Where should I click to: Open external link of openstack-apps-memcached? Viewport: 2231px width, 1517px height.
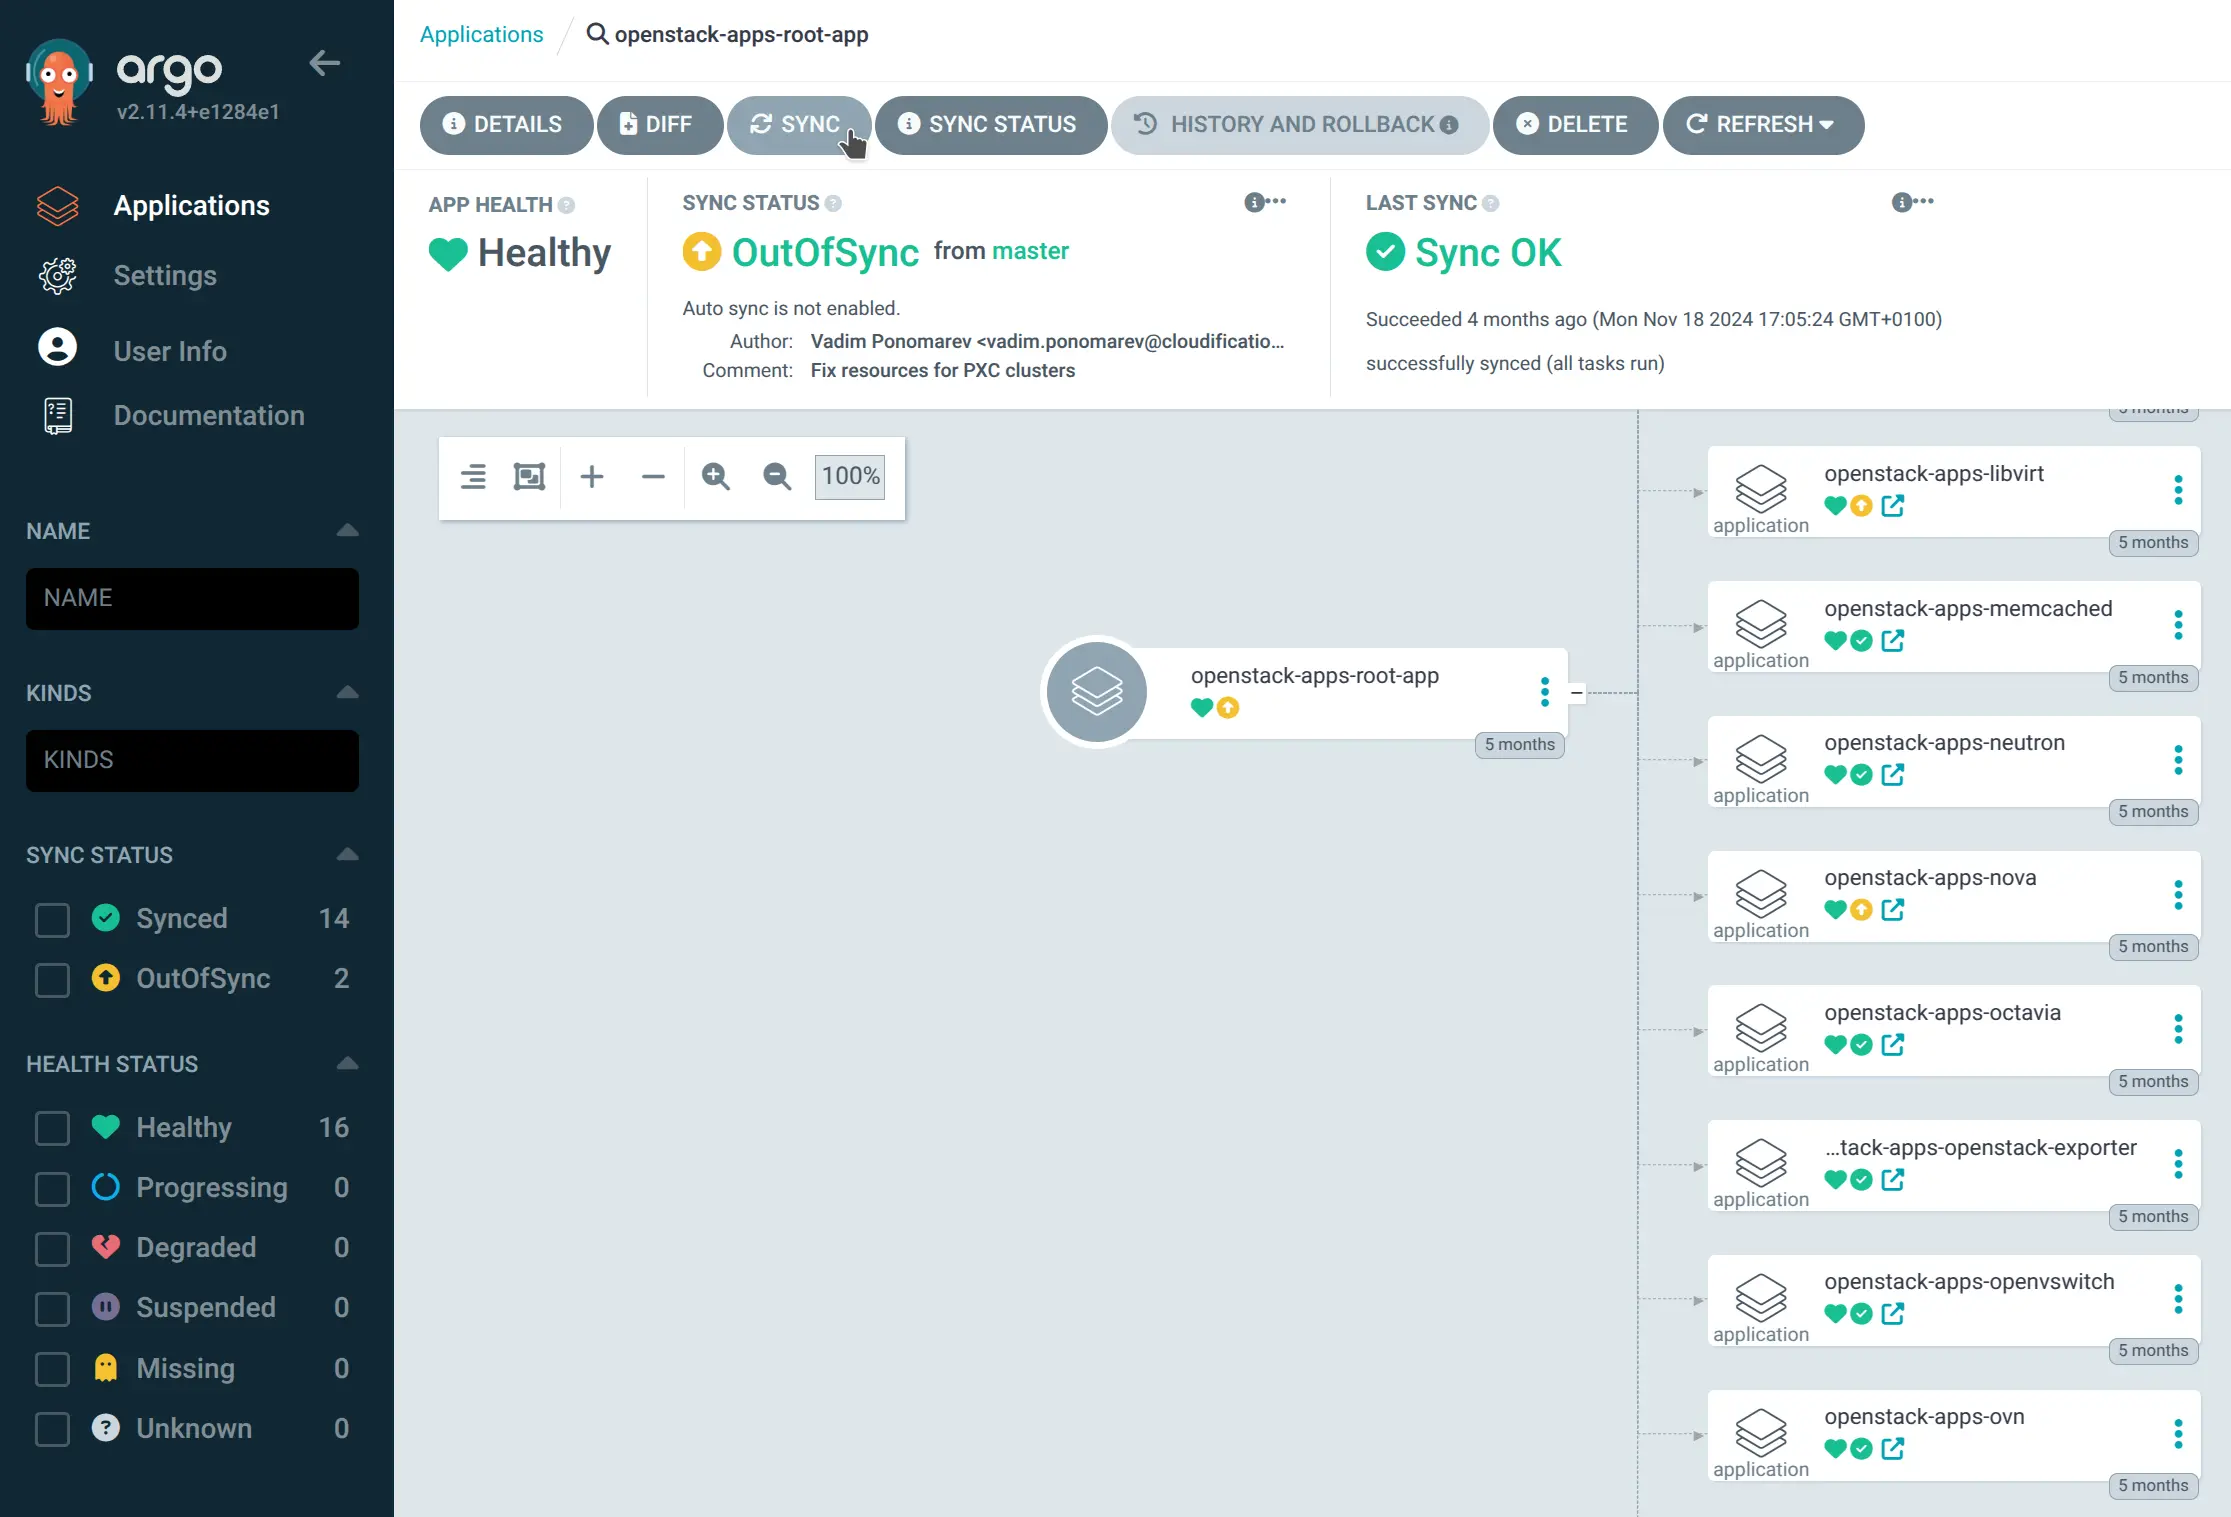click(1892, 641)
